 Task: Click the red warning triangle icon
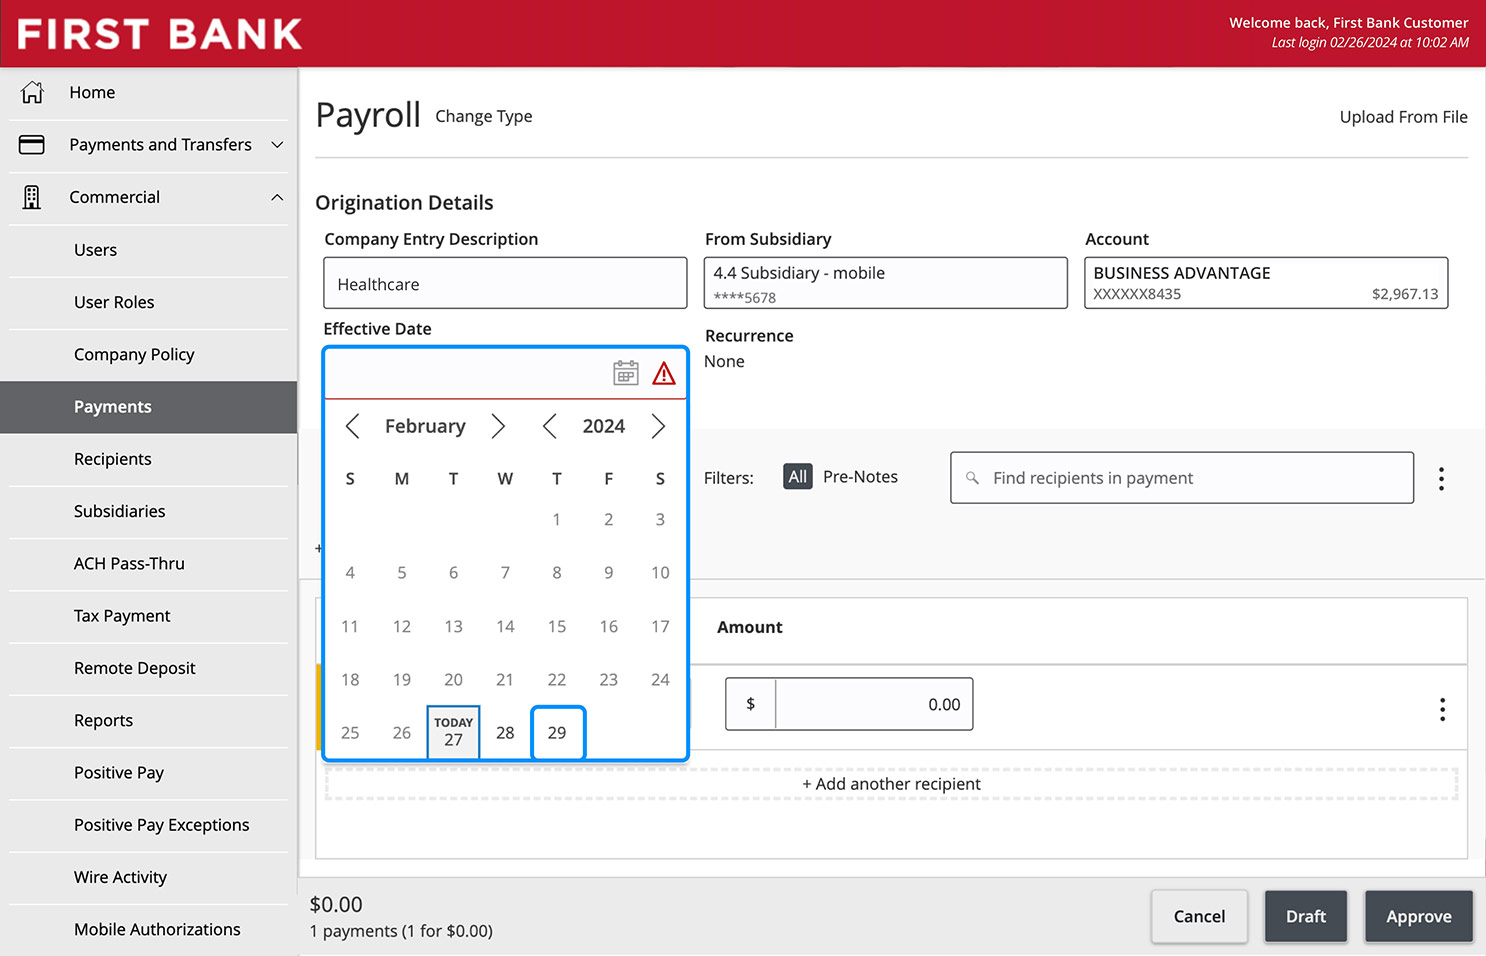pyautogui.click(x=664, y=373)
